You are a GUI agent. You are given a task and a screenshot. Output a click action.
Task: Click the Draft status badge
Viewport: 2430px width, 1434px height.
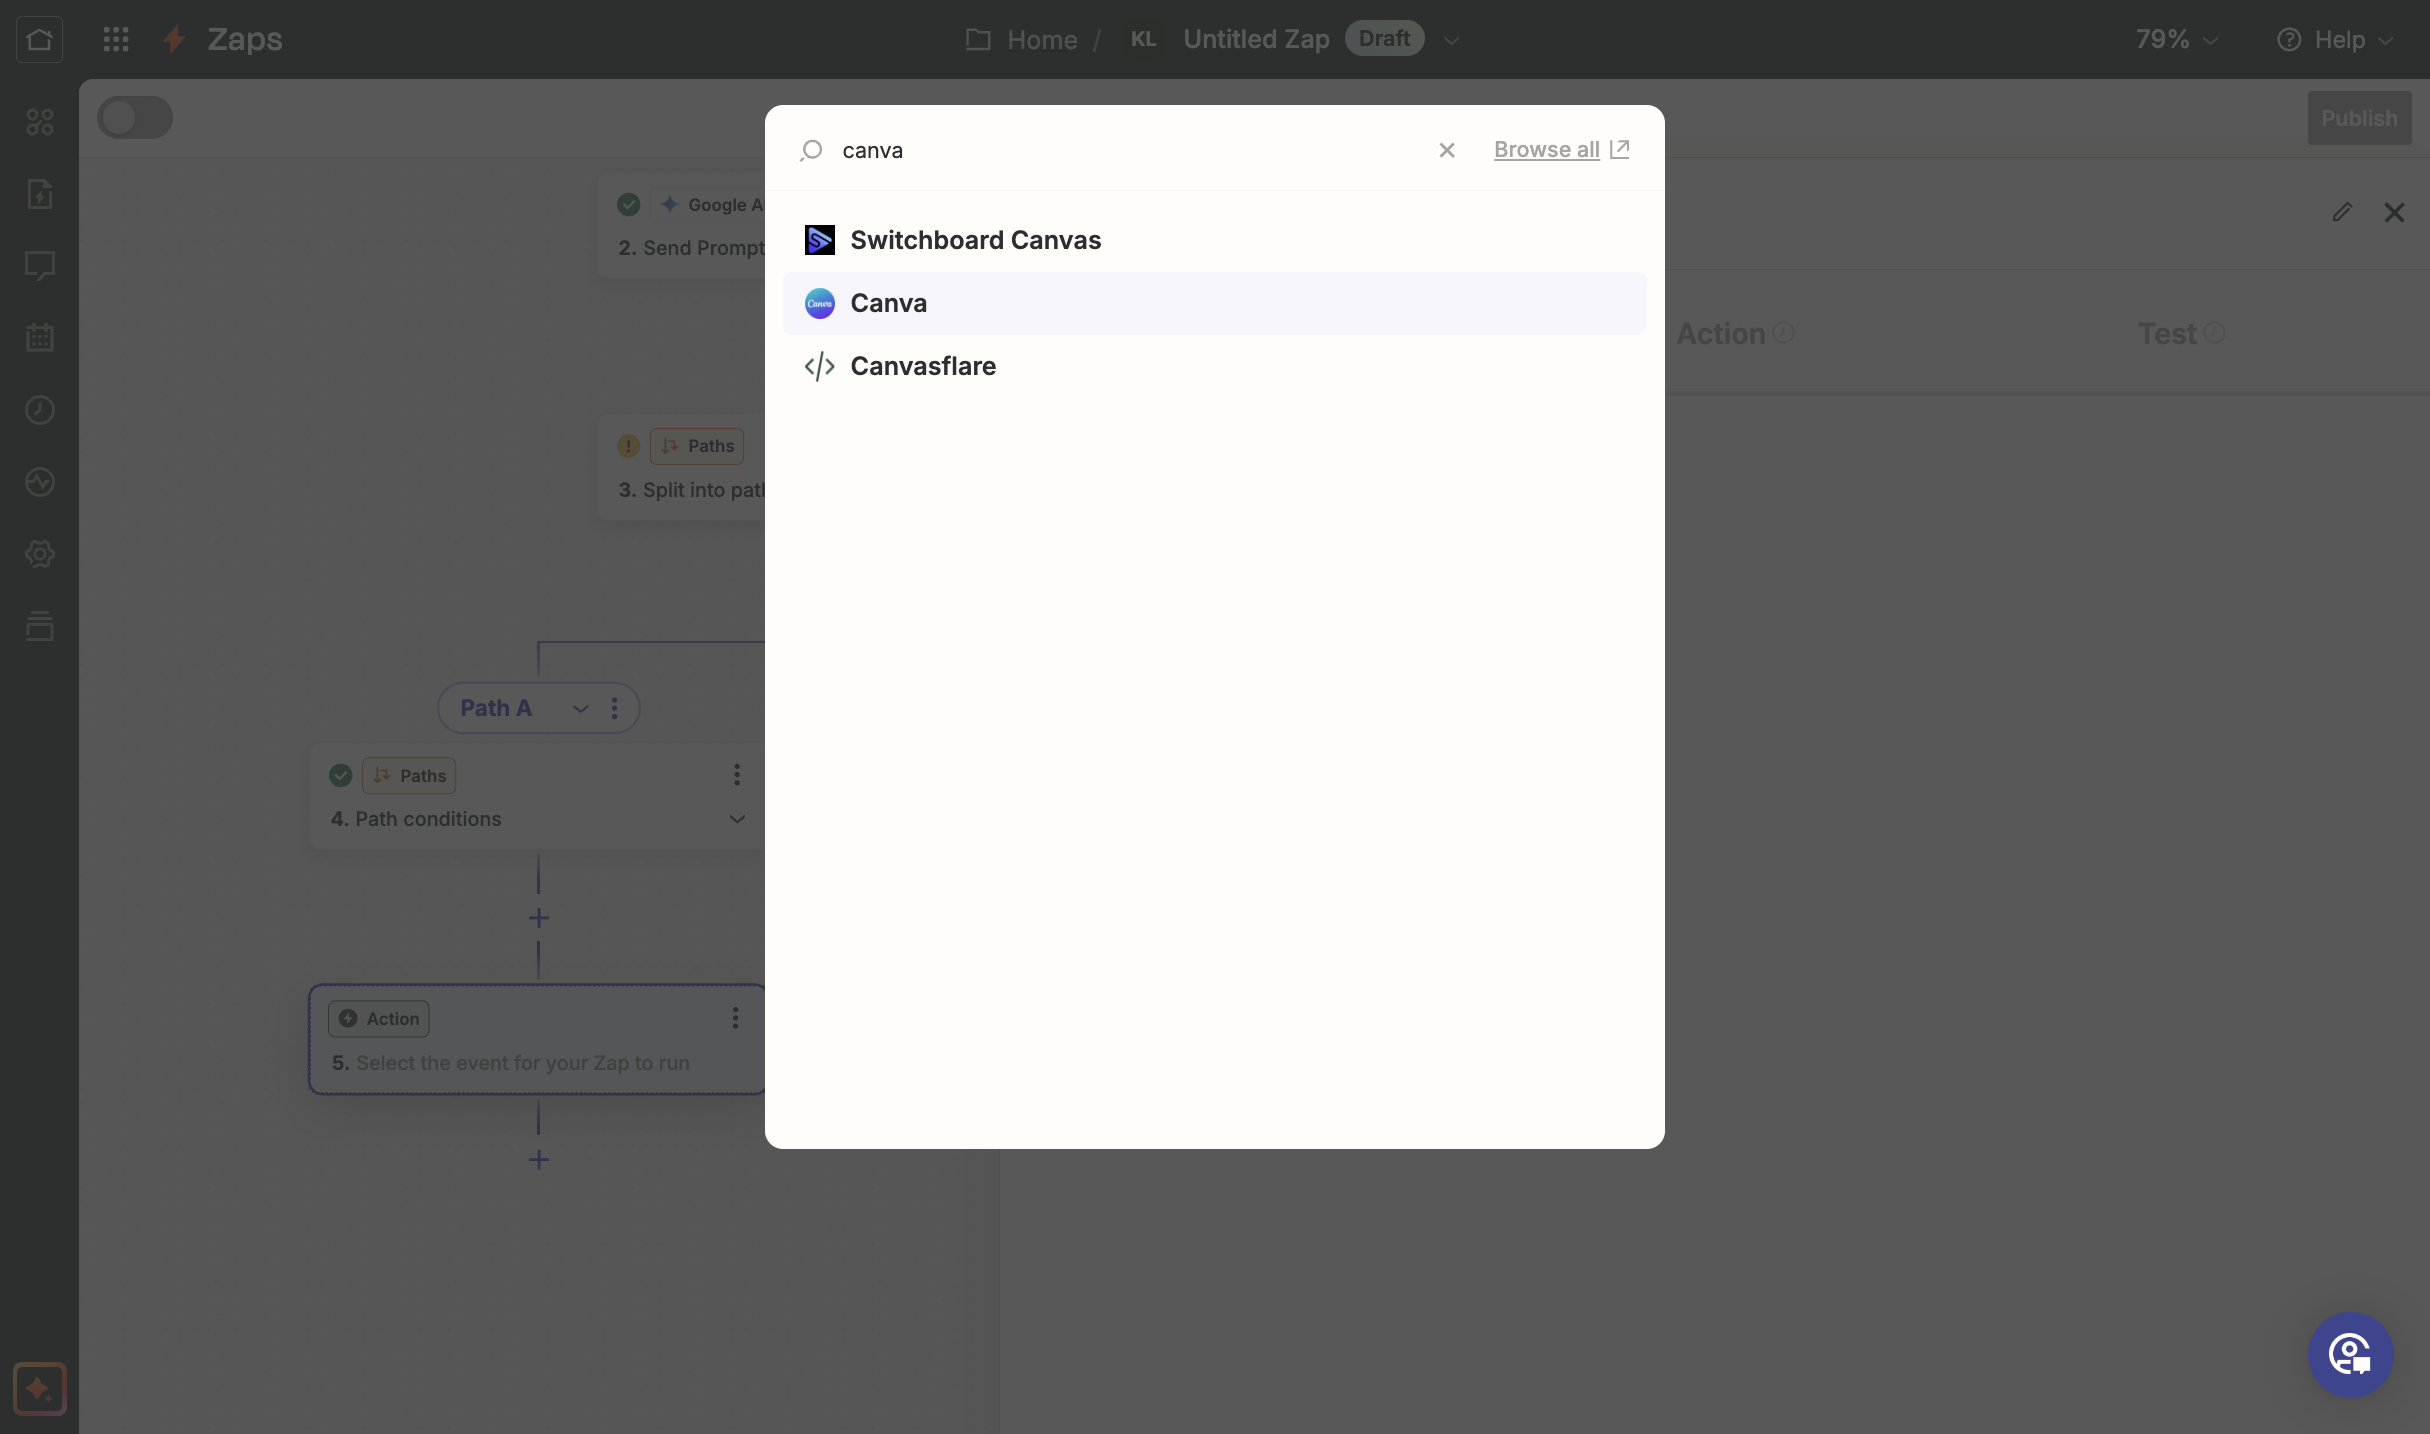[1384, 38]
